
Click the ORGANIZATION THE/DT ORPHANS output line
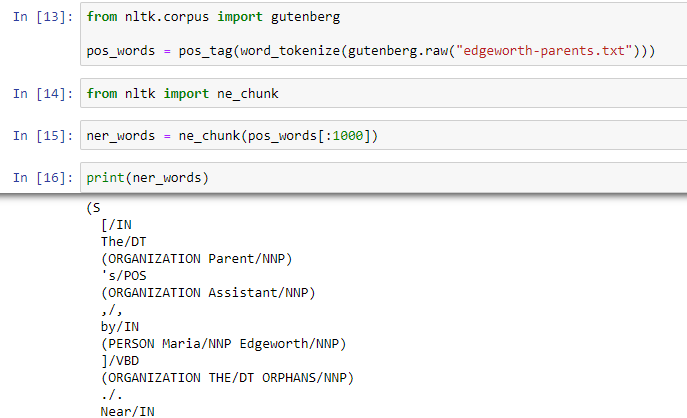pyautogui.click(x=226, y=377)
